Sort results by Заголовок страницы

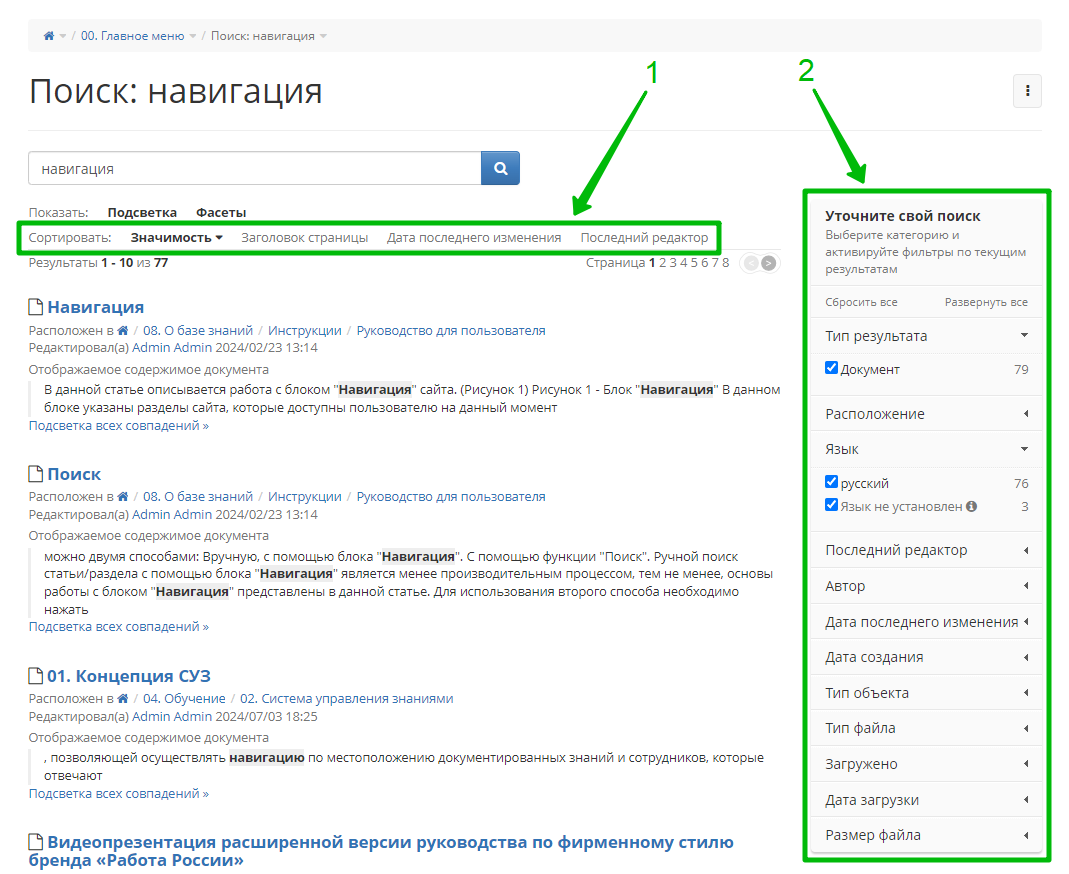pos(304,238)
